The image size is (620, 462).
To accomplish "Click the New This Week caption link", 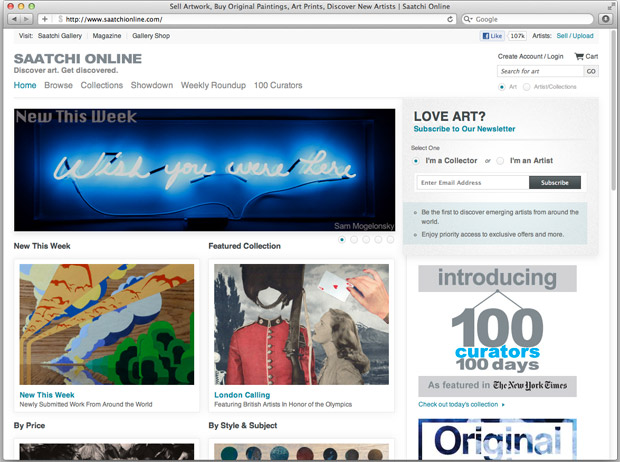I will [x=47, y=395].
